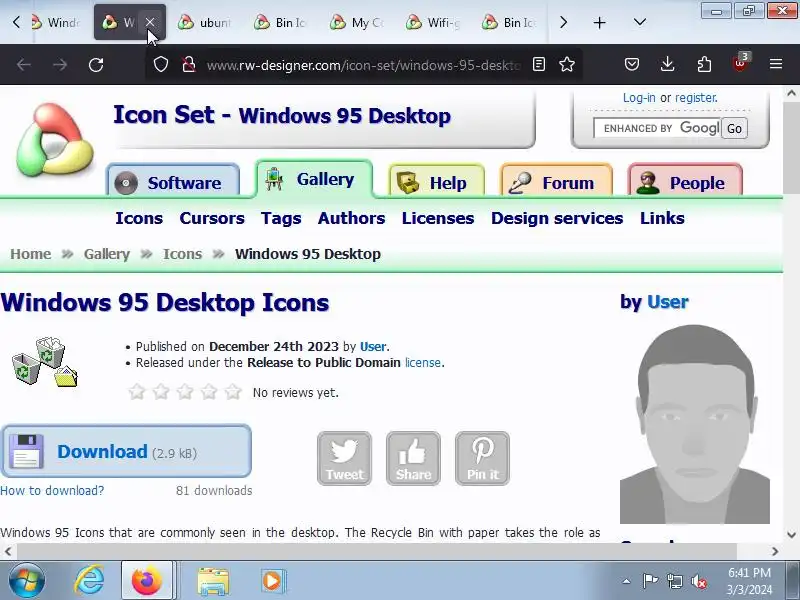Share via the Tweet button
The height and width of the screenshot is (600, 800).
344,458
